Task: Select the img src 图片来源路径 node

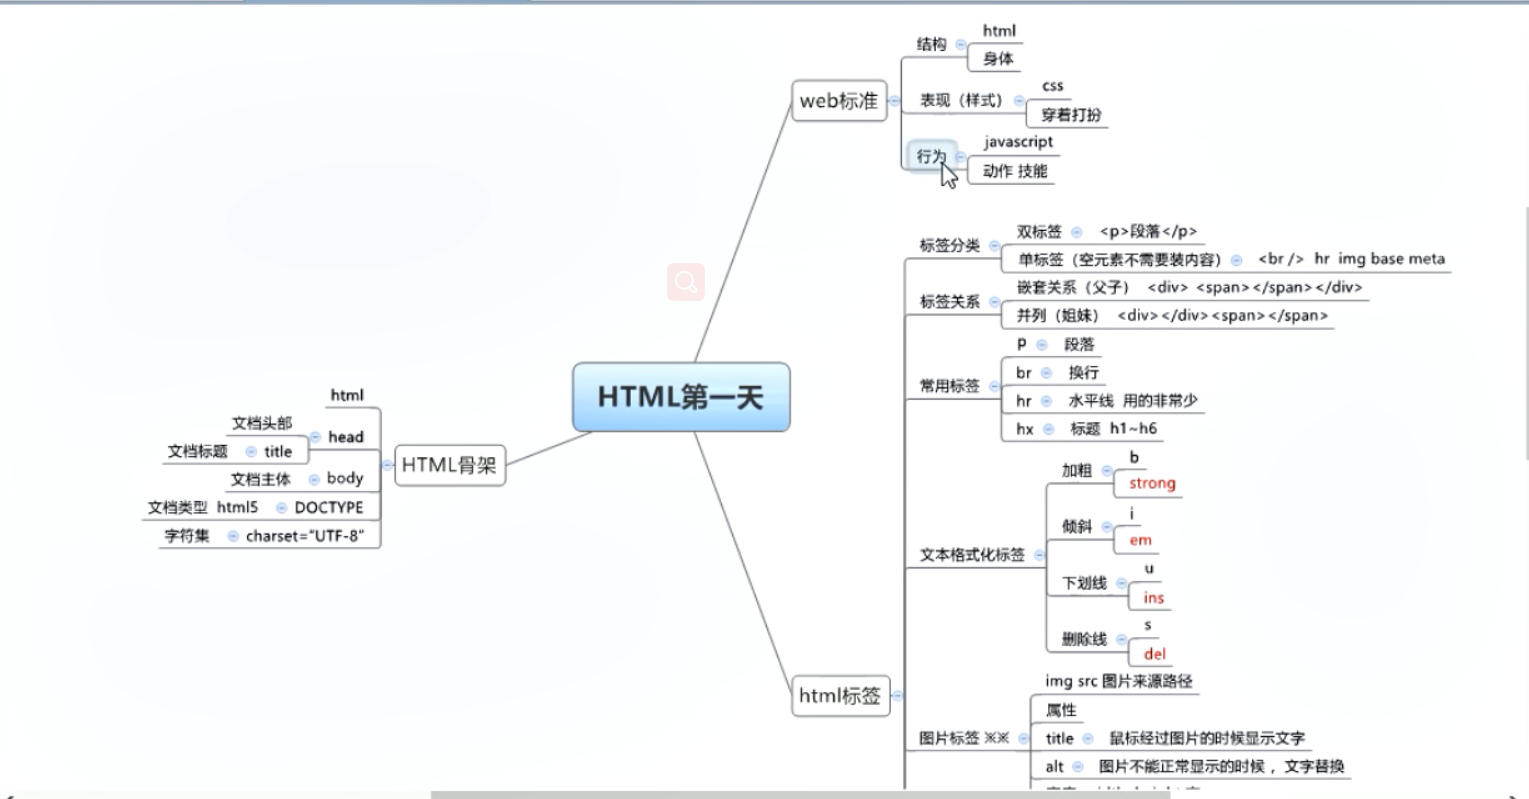Action: [1119, 681]
